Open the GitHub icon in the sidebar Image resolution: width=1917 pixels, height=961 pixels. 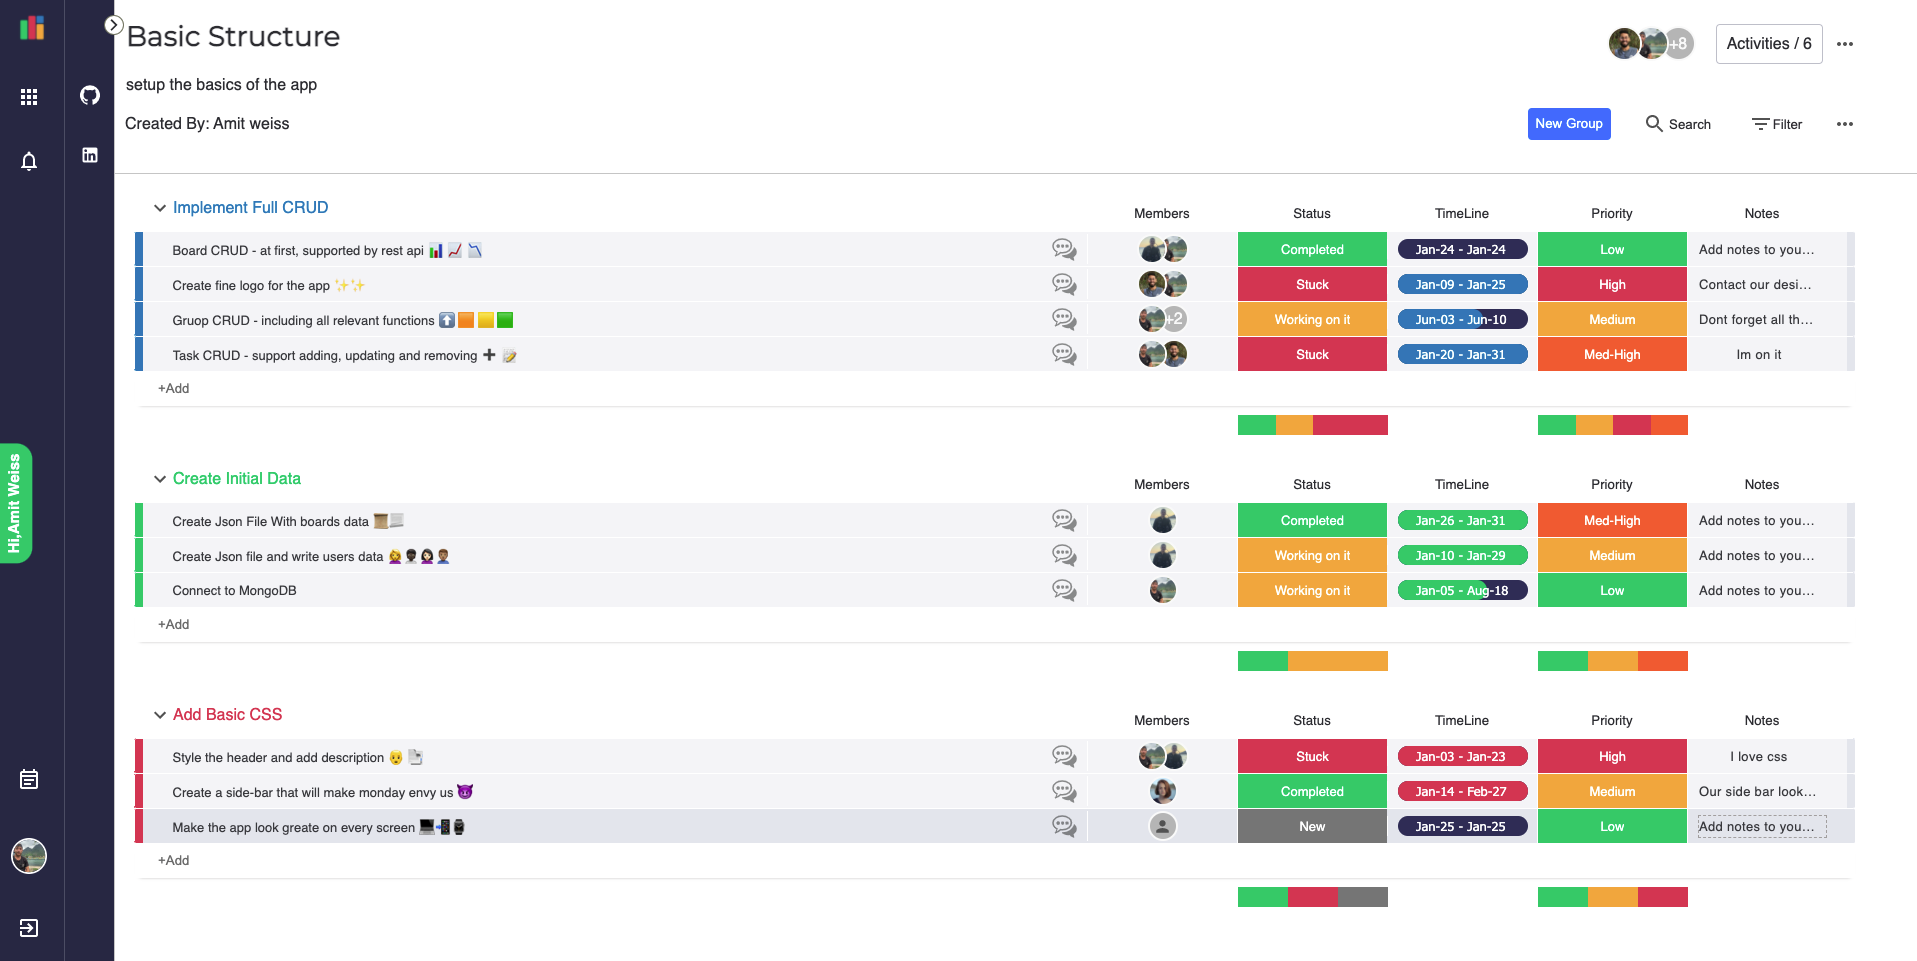(89, 95)
